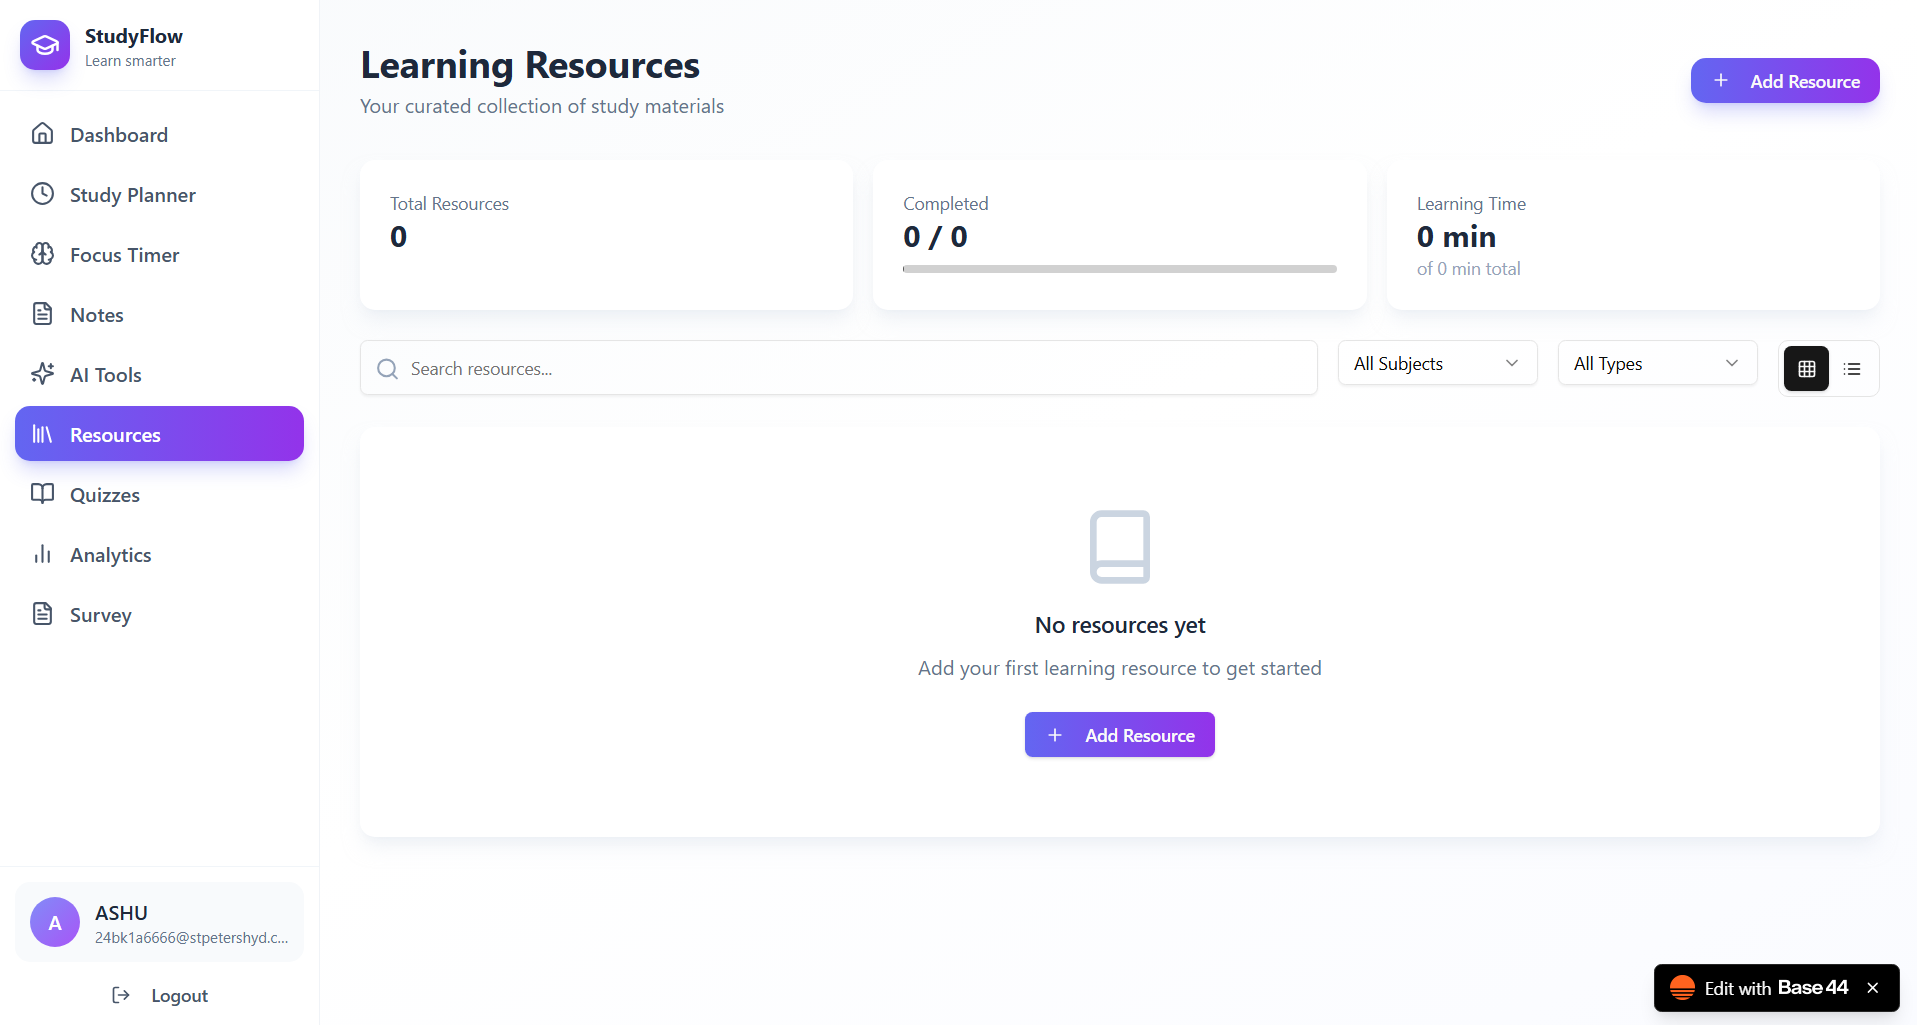Open the ASHU user profile card
The image size is (1917, 1025).
click(159, 922)
